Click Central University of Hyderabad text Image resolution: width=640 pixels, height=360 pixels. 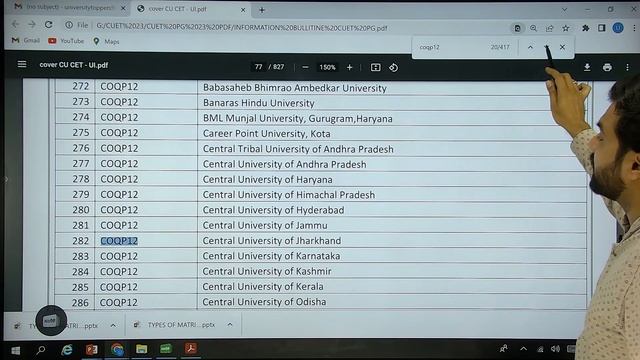click(x=273, y=210)
